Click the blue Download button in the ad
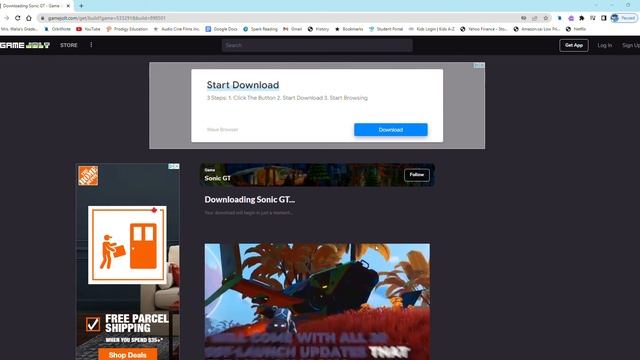 coord(391,130)
